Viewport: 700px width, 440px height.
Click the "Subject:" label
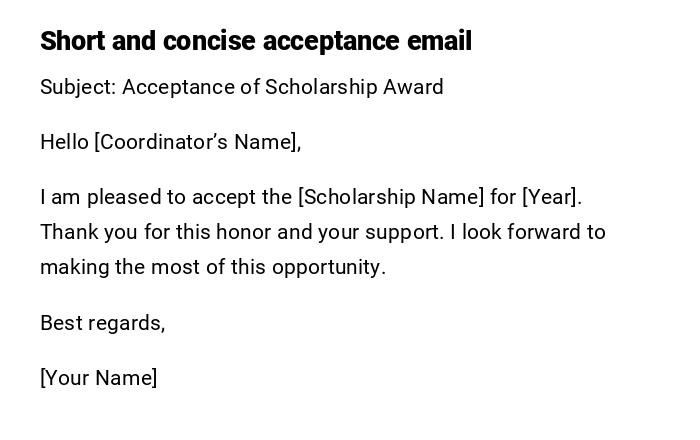click(x=78, y=87)
